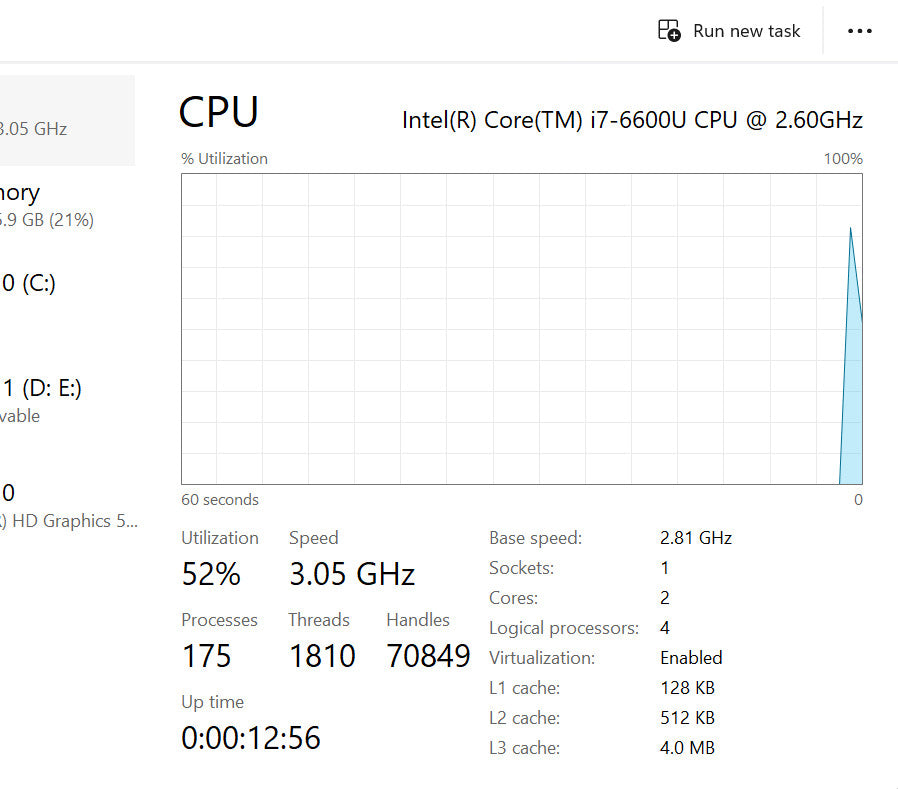Click the large CPU heading
This screenshot has height=789, width=898.
[x=219, y=112]
